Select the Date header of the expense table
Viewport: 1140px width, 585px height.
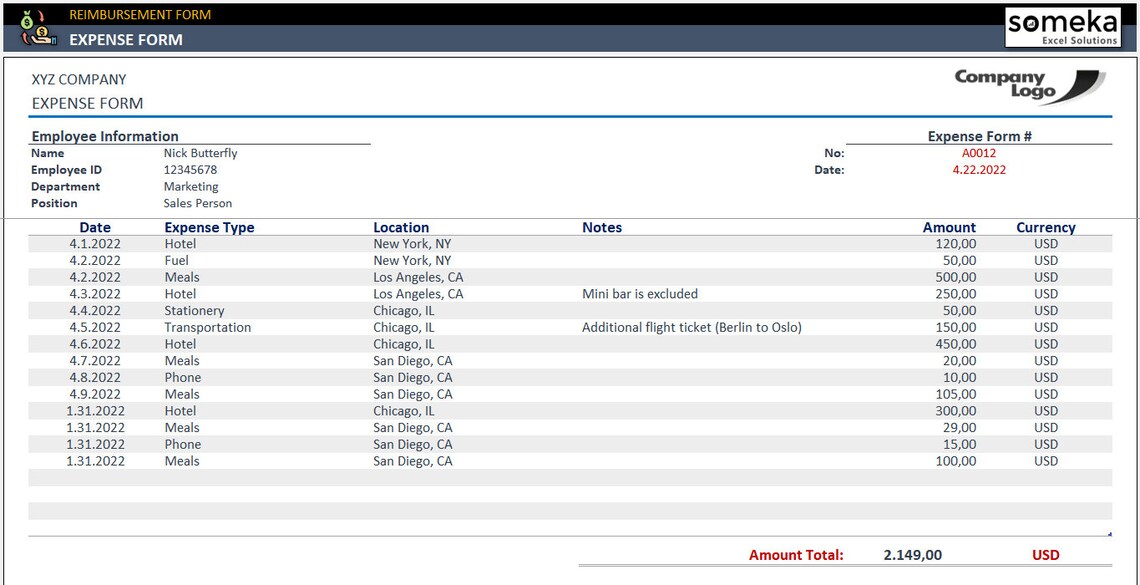[x=95, y=227]
